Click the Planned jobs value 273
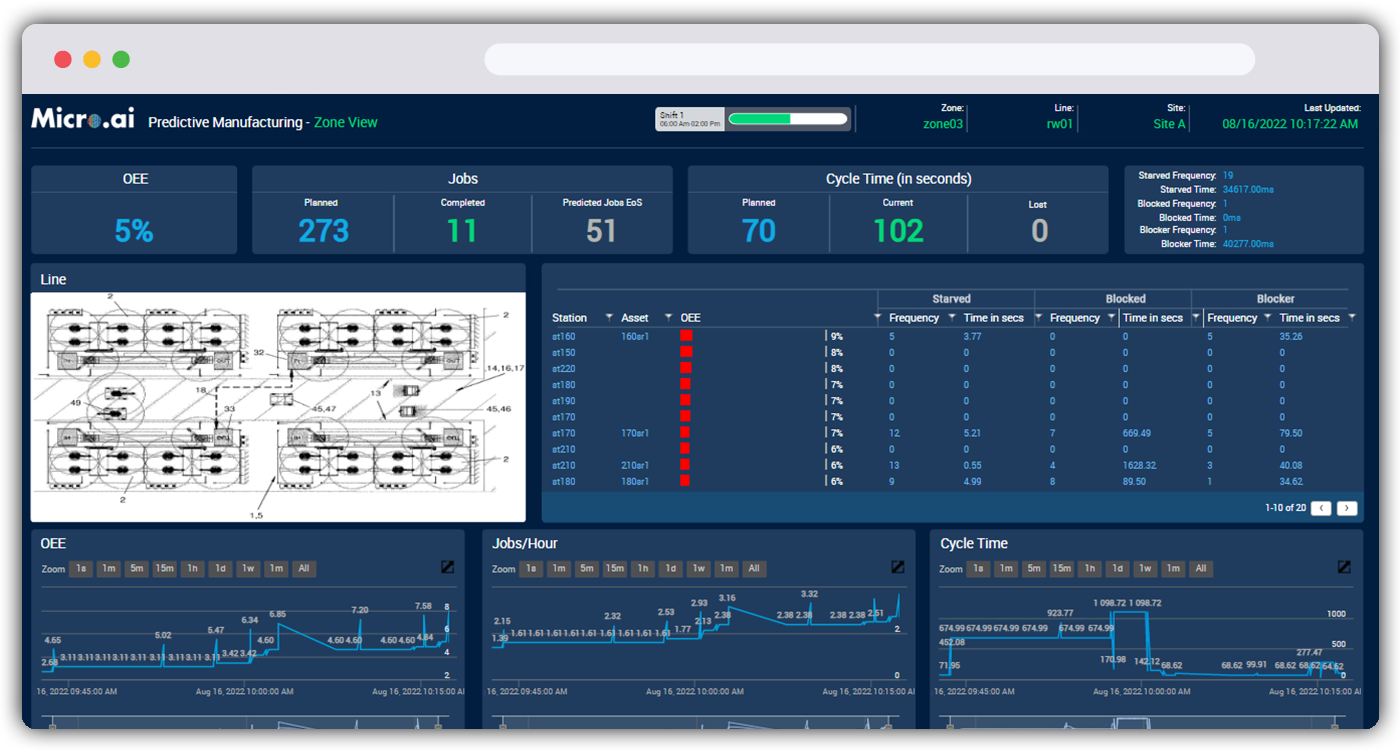Screen dimensions: 1400x755 coord(324,231)
